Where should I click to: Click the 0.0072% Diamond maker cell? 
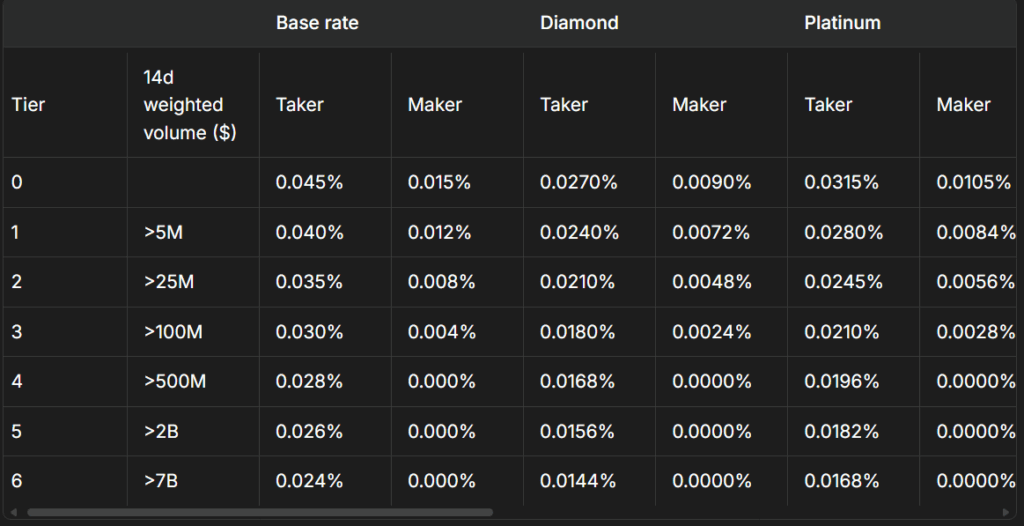711,232
